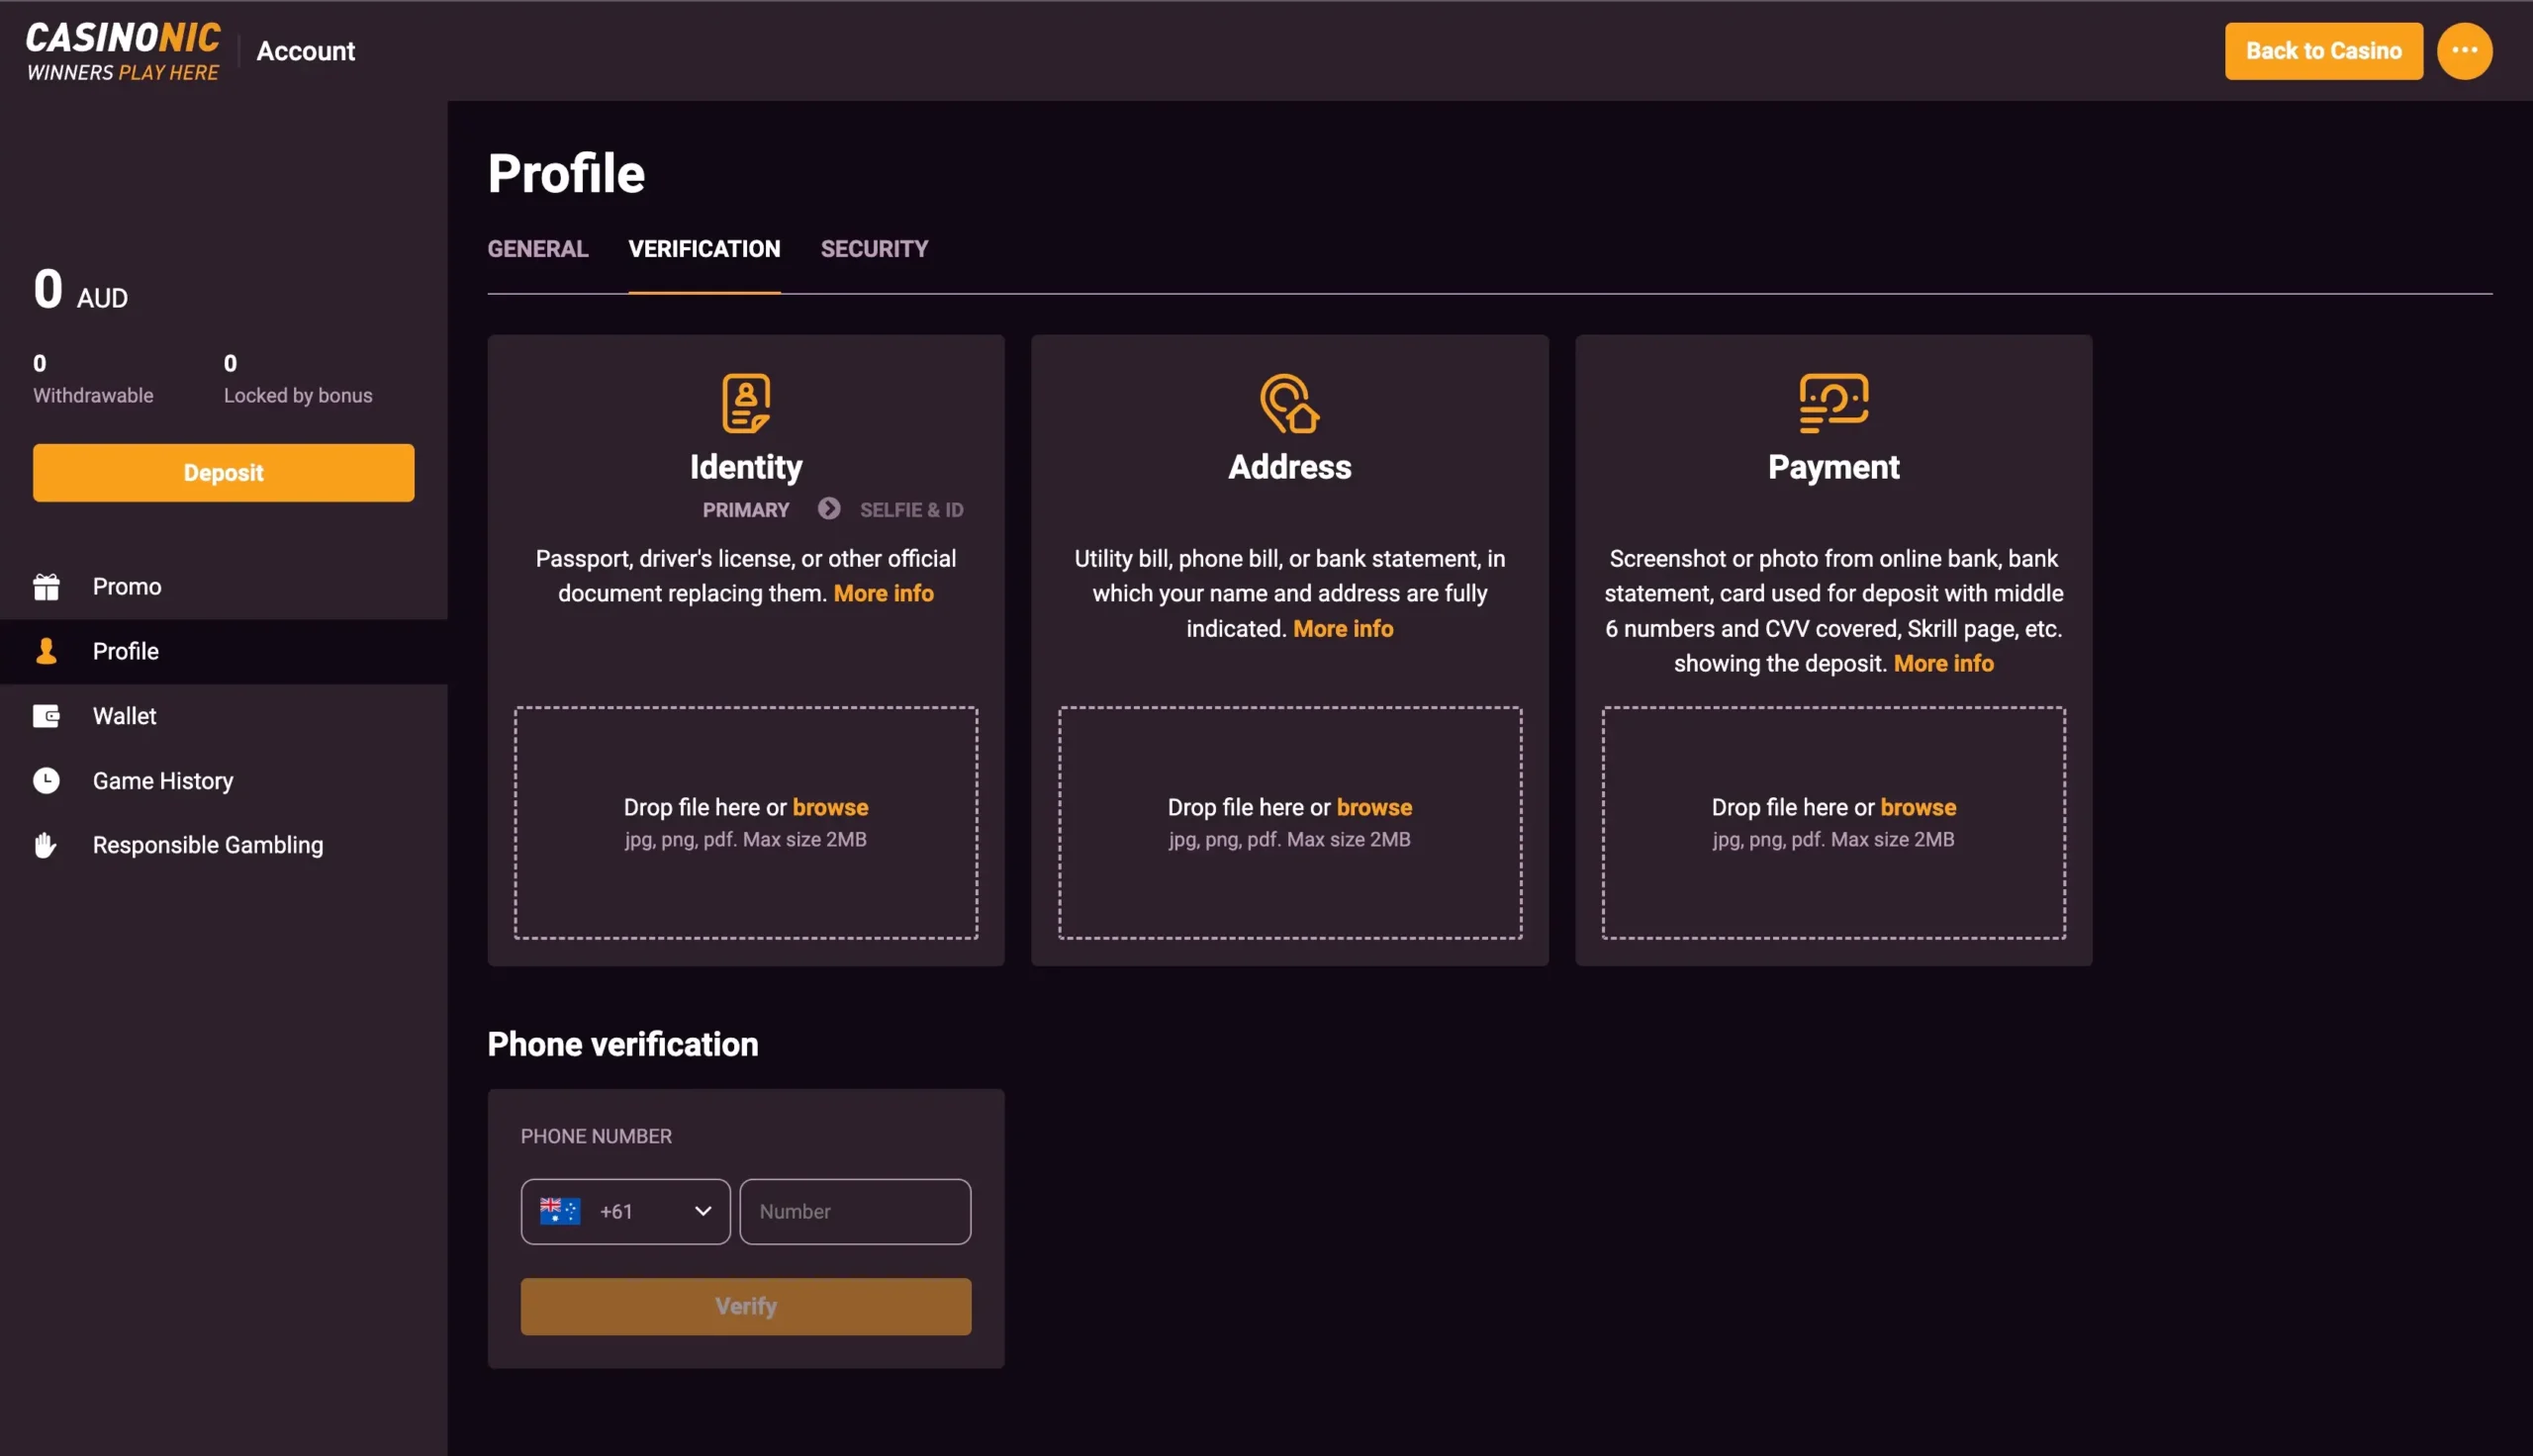
Task: Click the Responsible Gambling hand icon
Action: [45, 845]
